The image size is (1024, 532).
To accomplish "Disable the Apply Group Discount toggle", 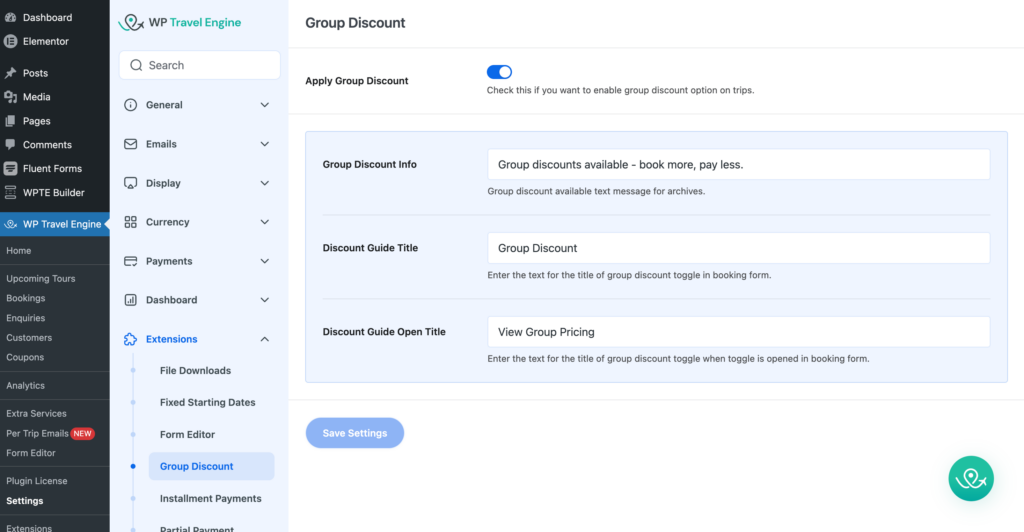I will tap(499, 72).
